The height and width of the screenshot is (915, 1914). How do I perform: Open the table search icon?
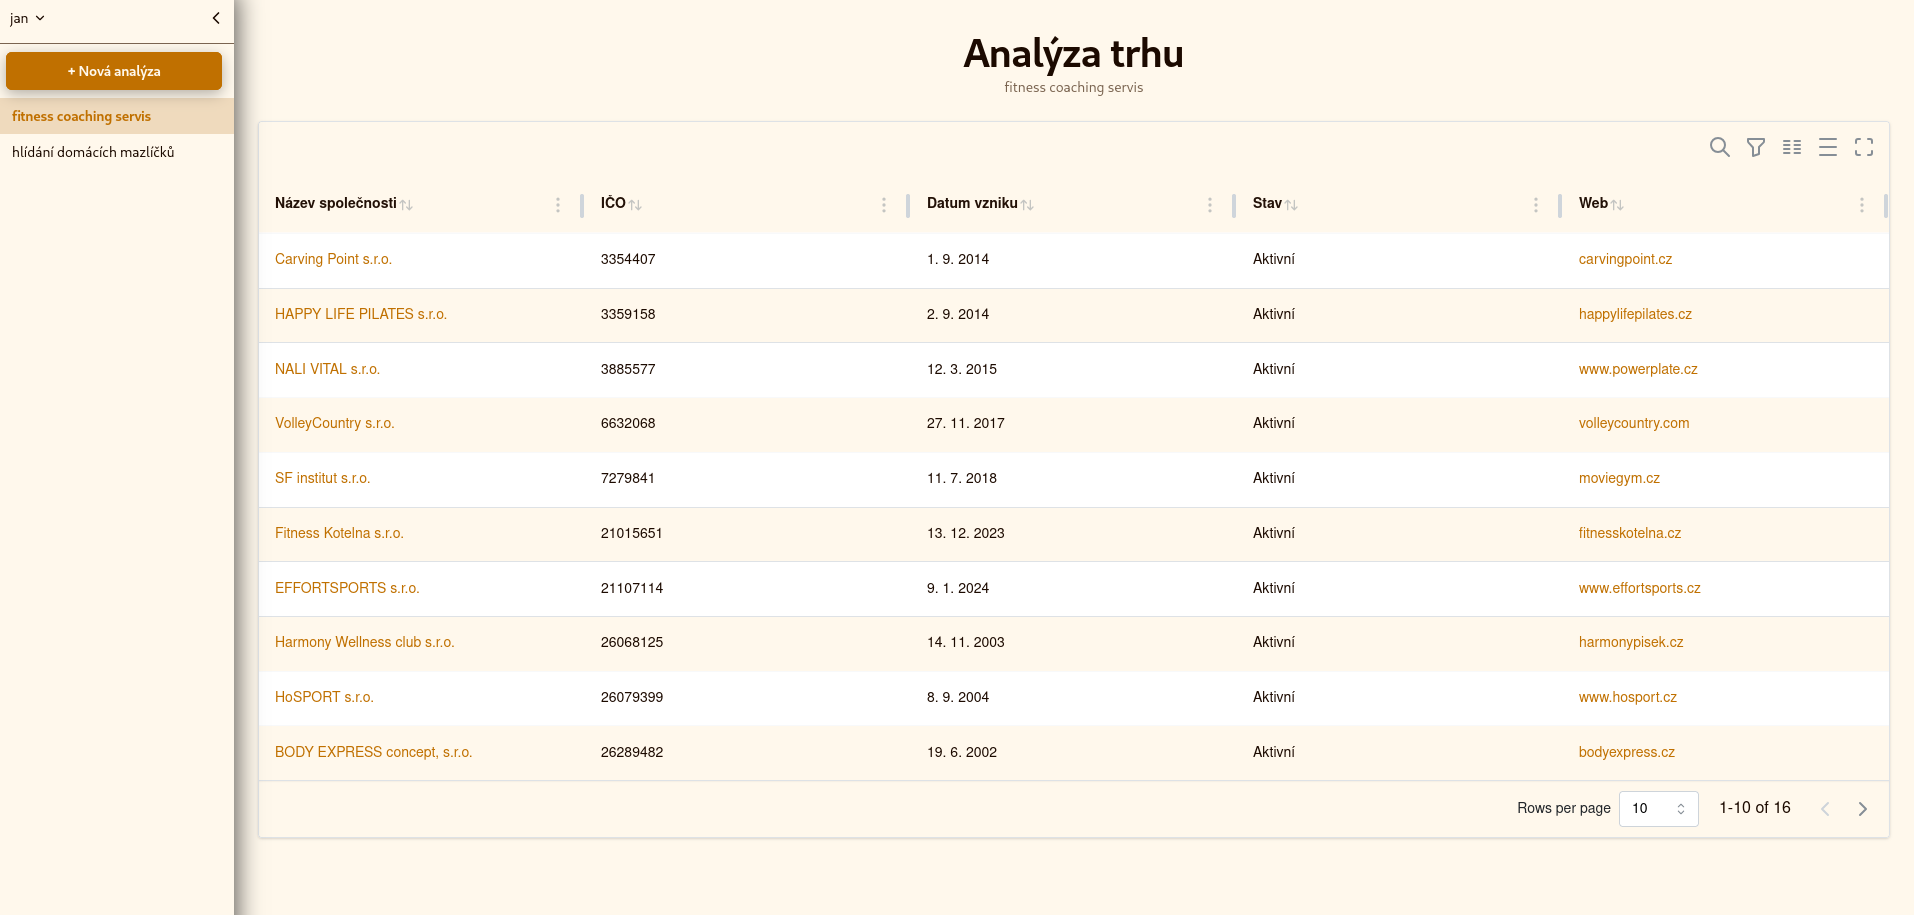(x=1719, y=147)
